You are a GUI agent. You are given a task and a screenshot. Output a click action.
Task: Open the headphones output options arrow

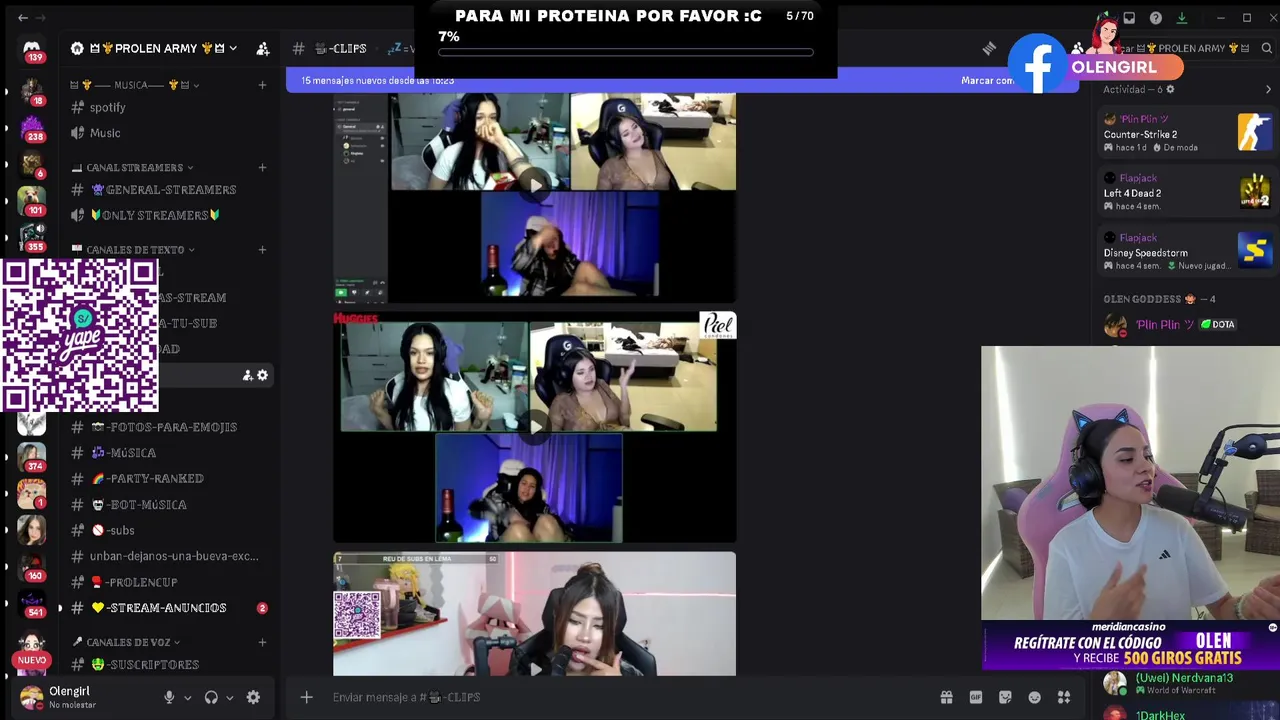(229, 697)
